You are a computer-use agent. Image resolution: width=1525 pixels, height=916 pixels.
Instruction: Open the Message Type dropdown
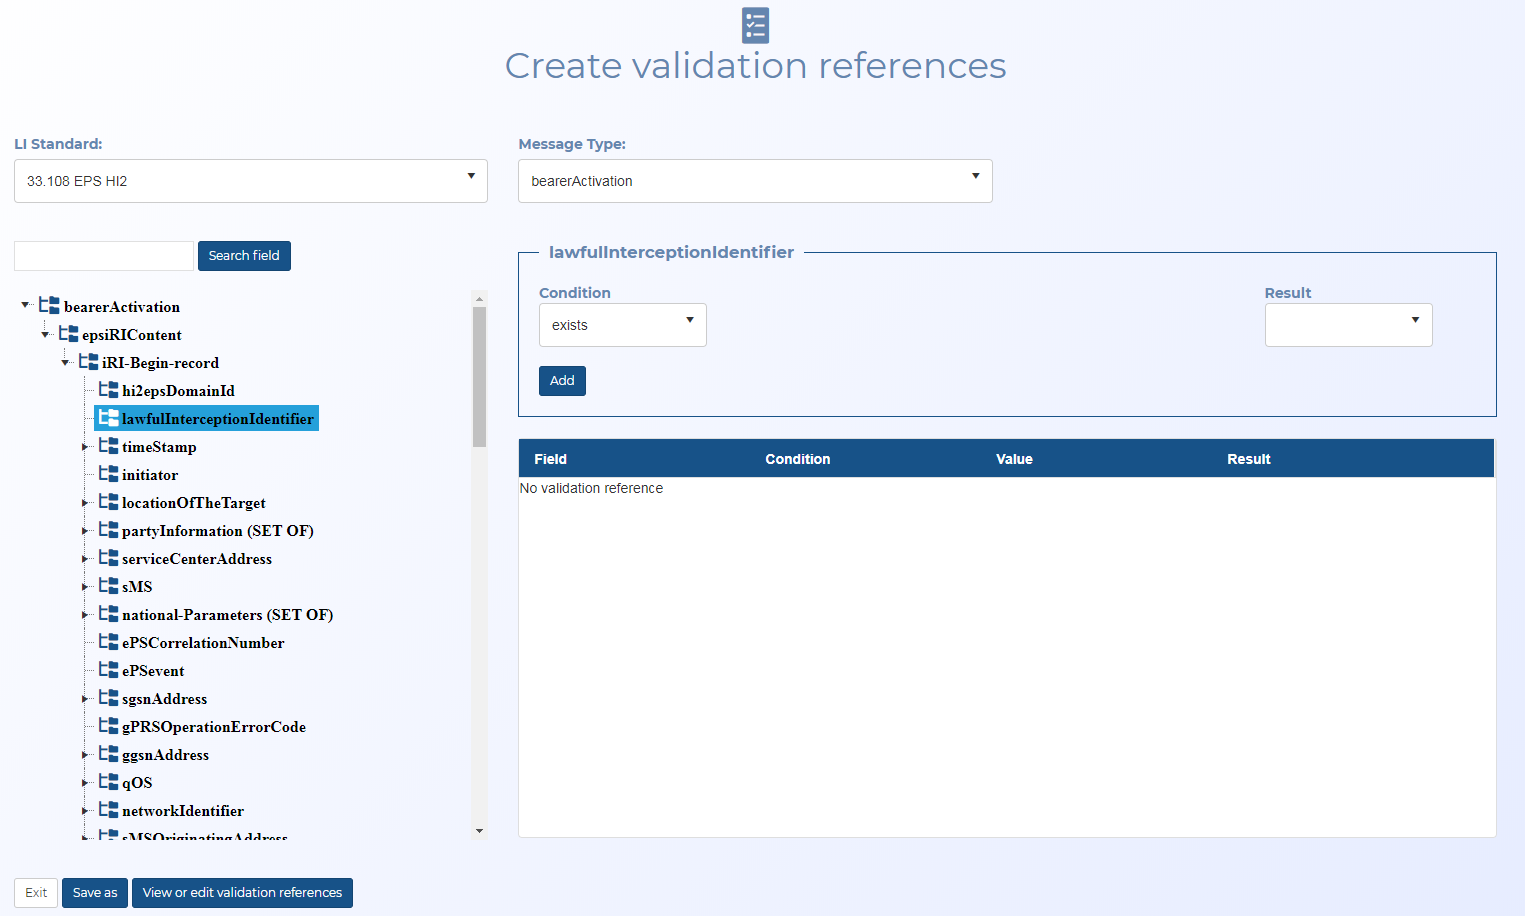(754, 181)
